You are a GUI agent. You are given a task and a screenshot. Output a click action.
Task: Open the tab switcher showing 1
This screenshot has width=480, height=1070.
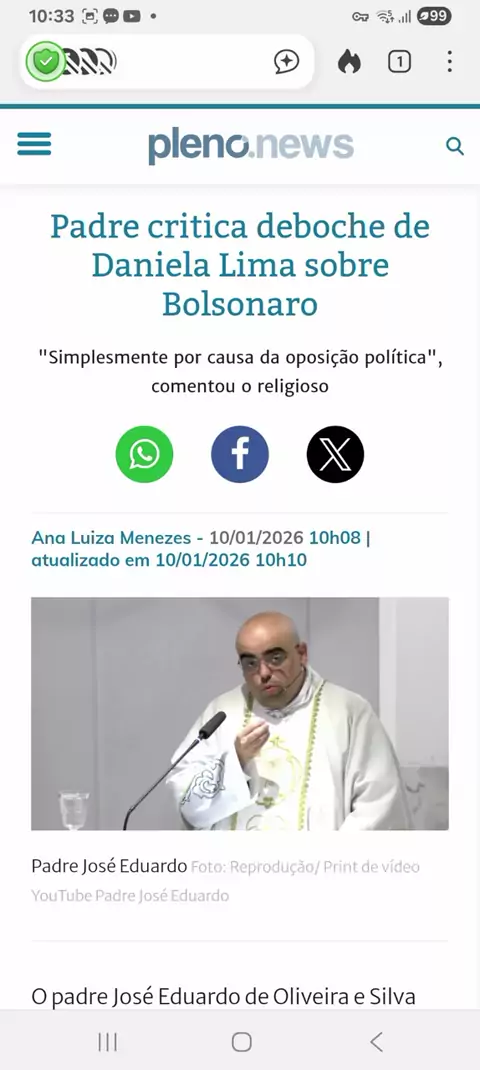(399, 62)
